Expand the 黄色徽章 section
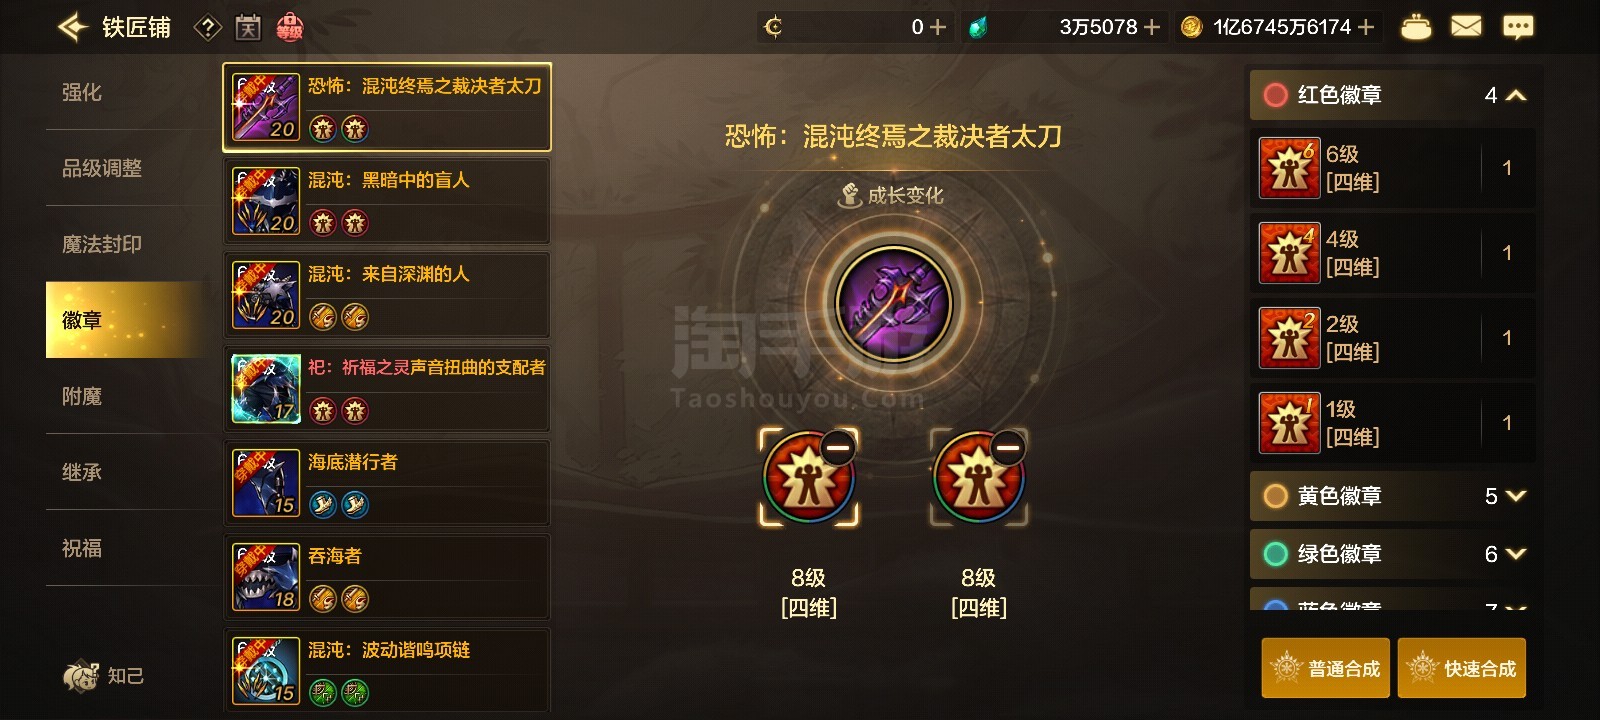The height and width of the screenshot is (720, 1600). pos(1516,496)
